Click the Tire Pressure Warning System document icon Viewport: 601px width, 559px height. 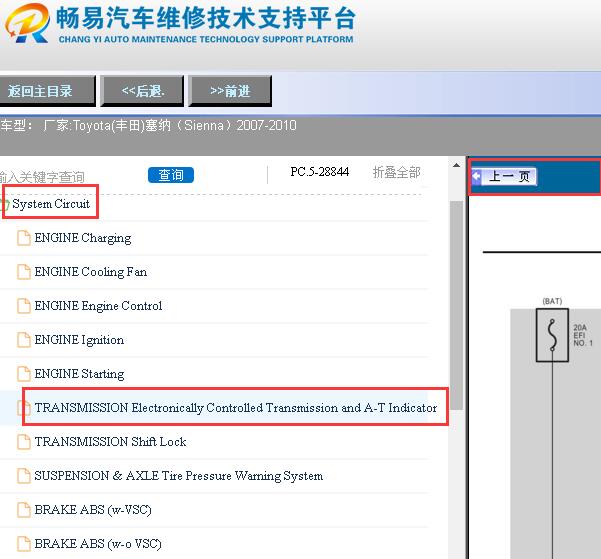[x=24, y=476]
